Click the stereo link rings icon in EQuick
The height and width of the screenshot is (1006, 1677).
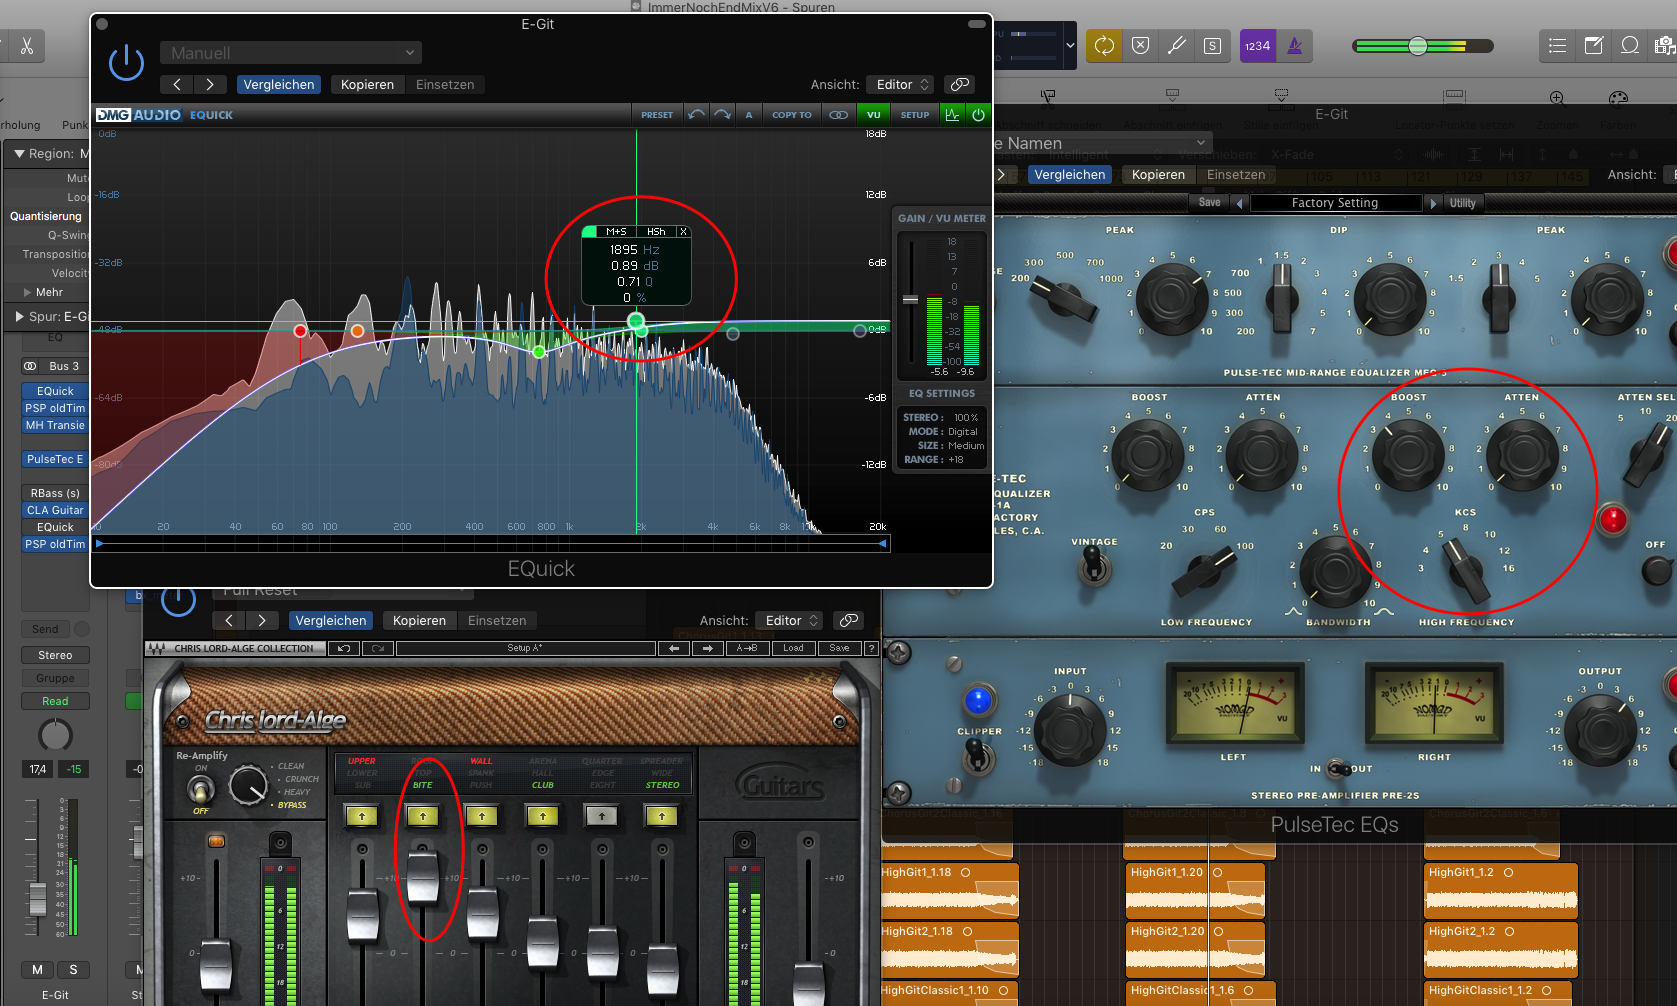pyautogui.click(x=839, y=115)
